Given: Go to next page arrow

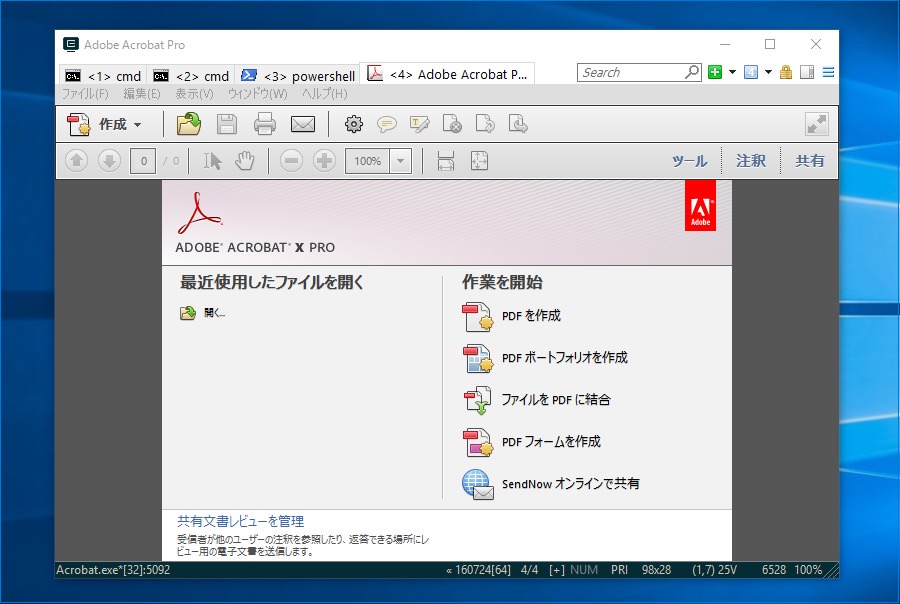Looking at the screenshot, I should [109, 161].
